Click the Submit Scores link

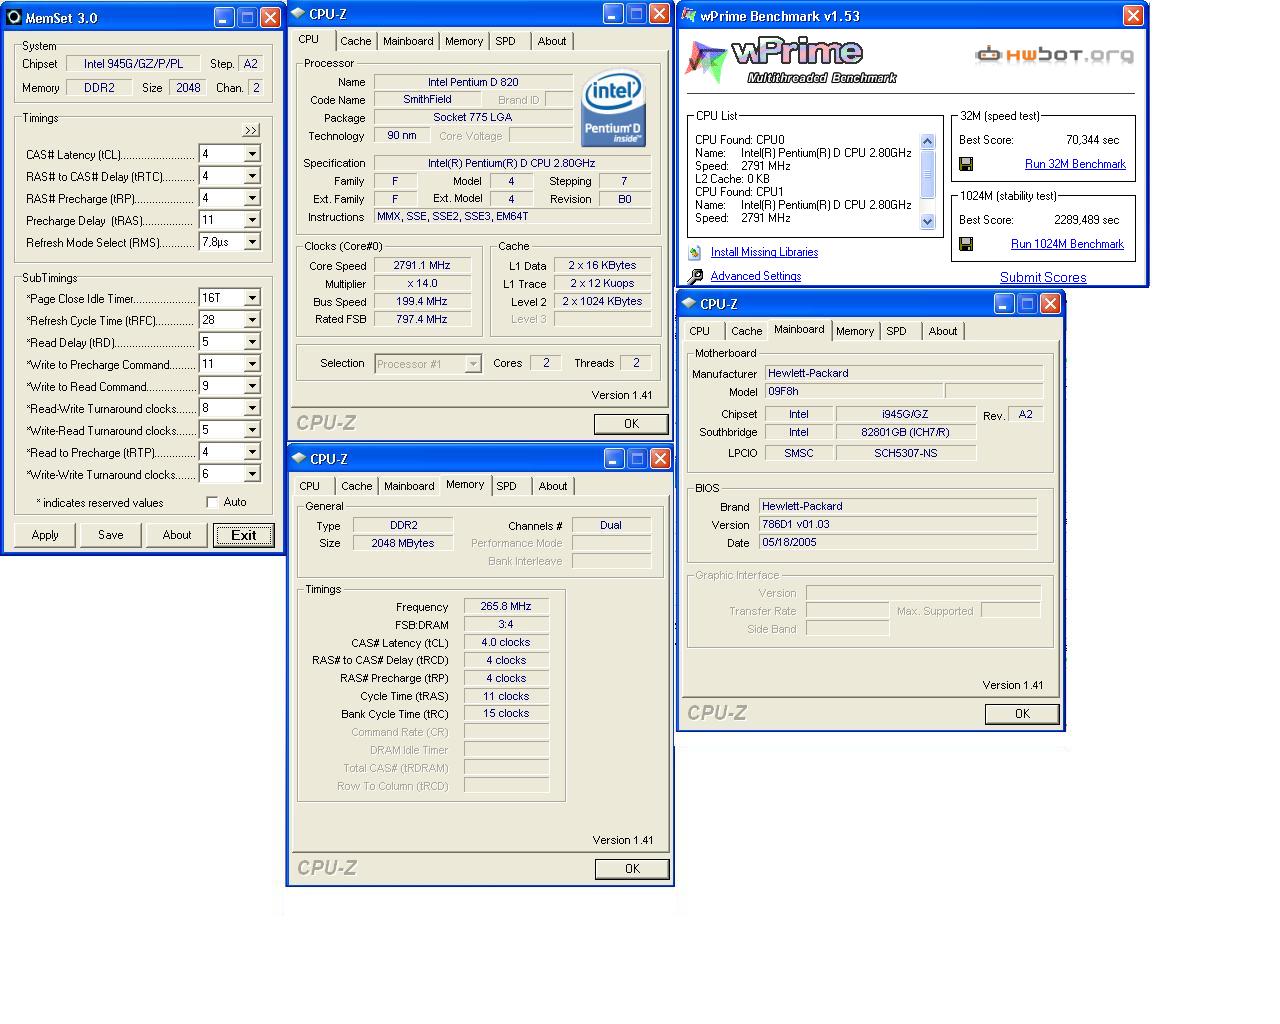pos(1043,278)
